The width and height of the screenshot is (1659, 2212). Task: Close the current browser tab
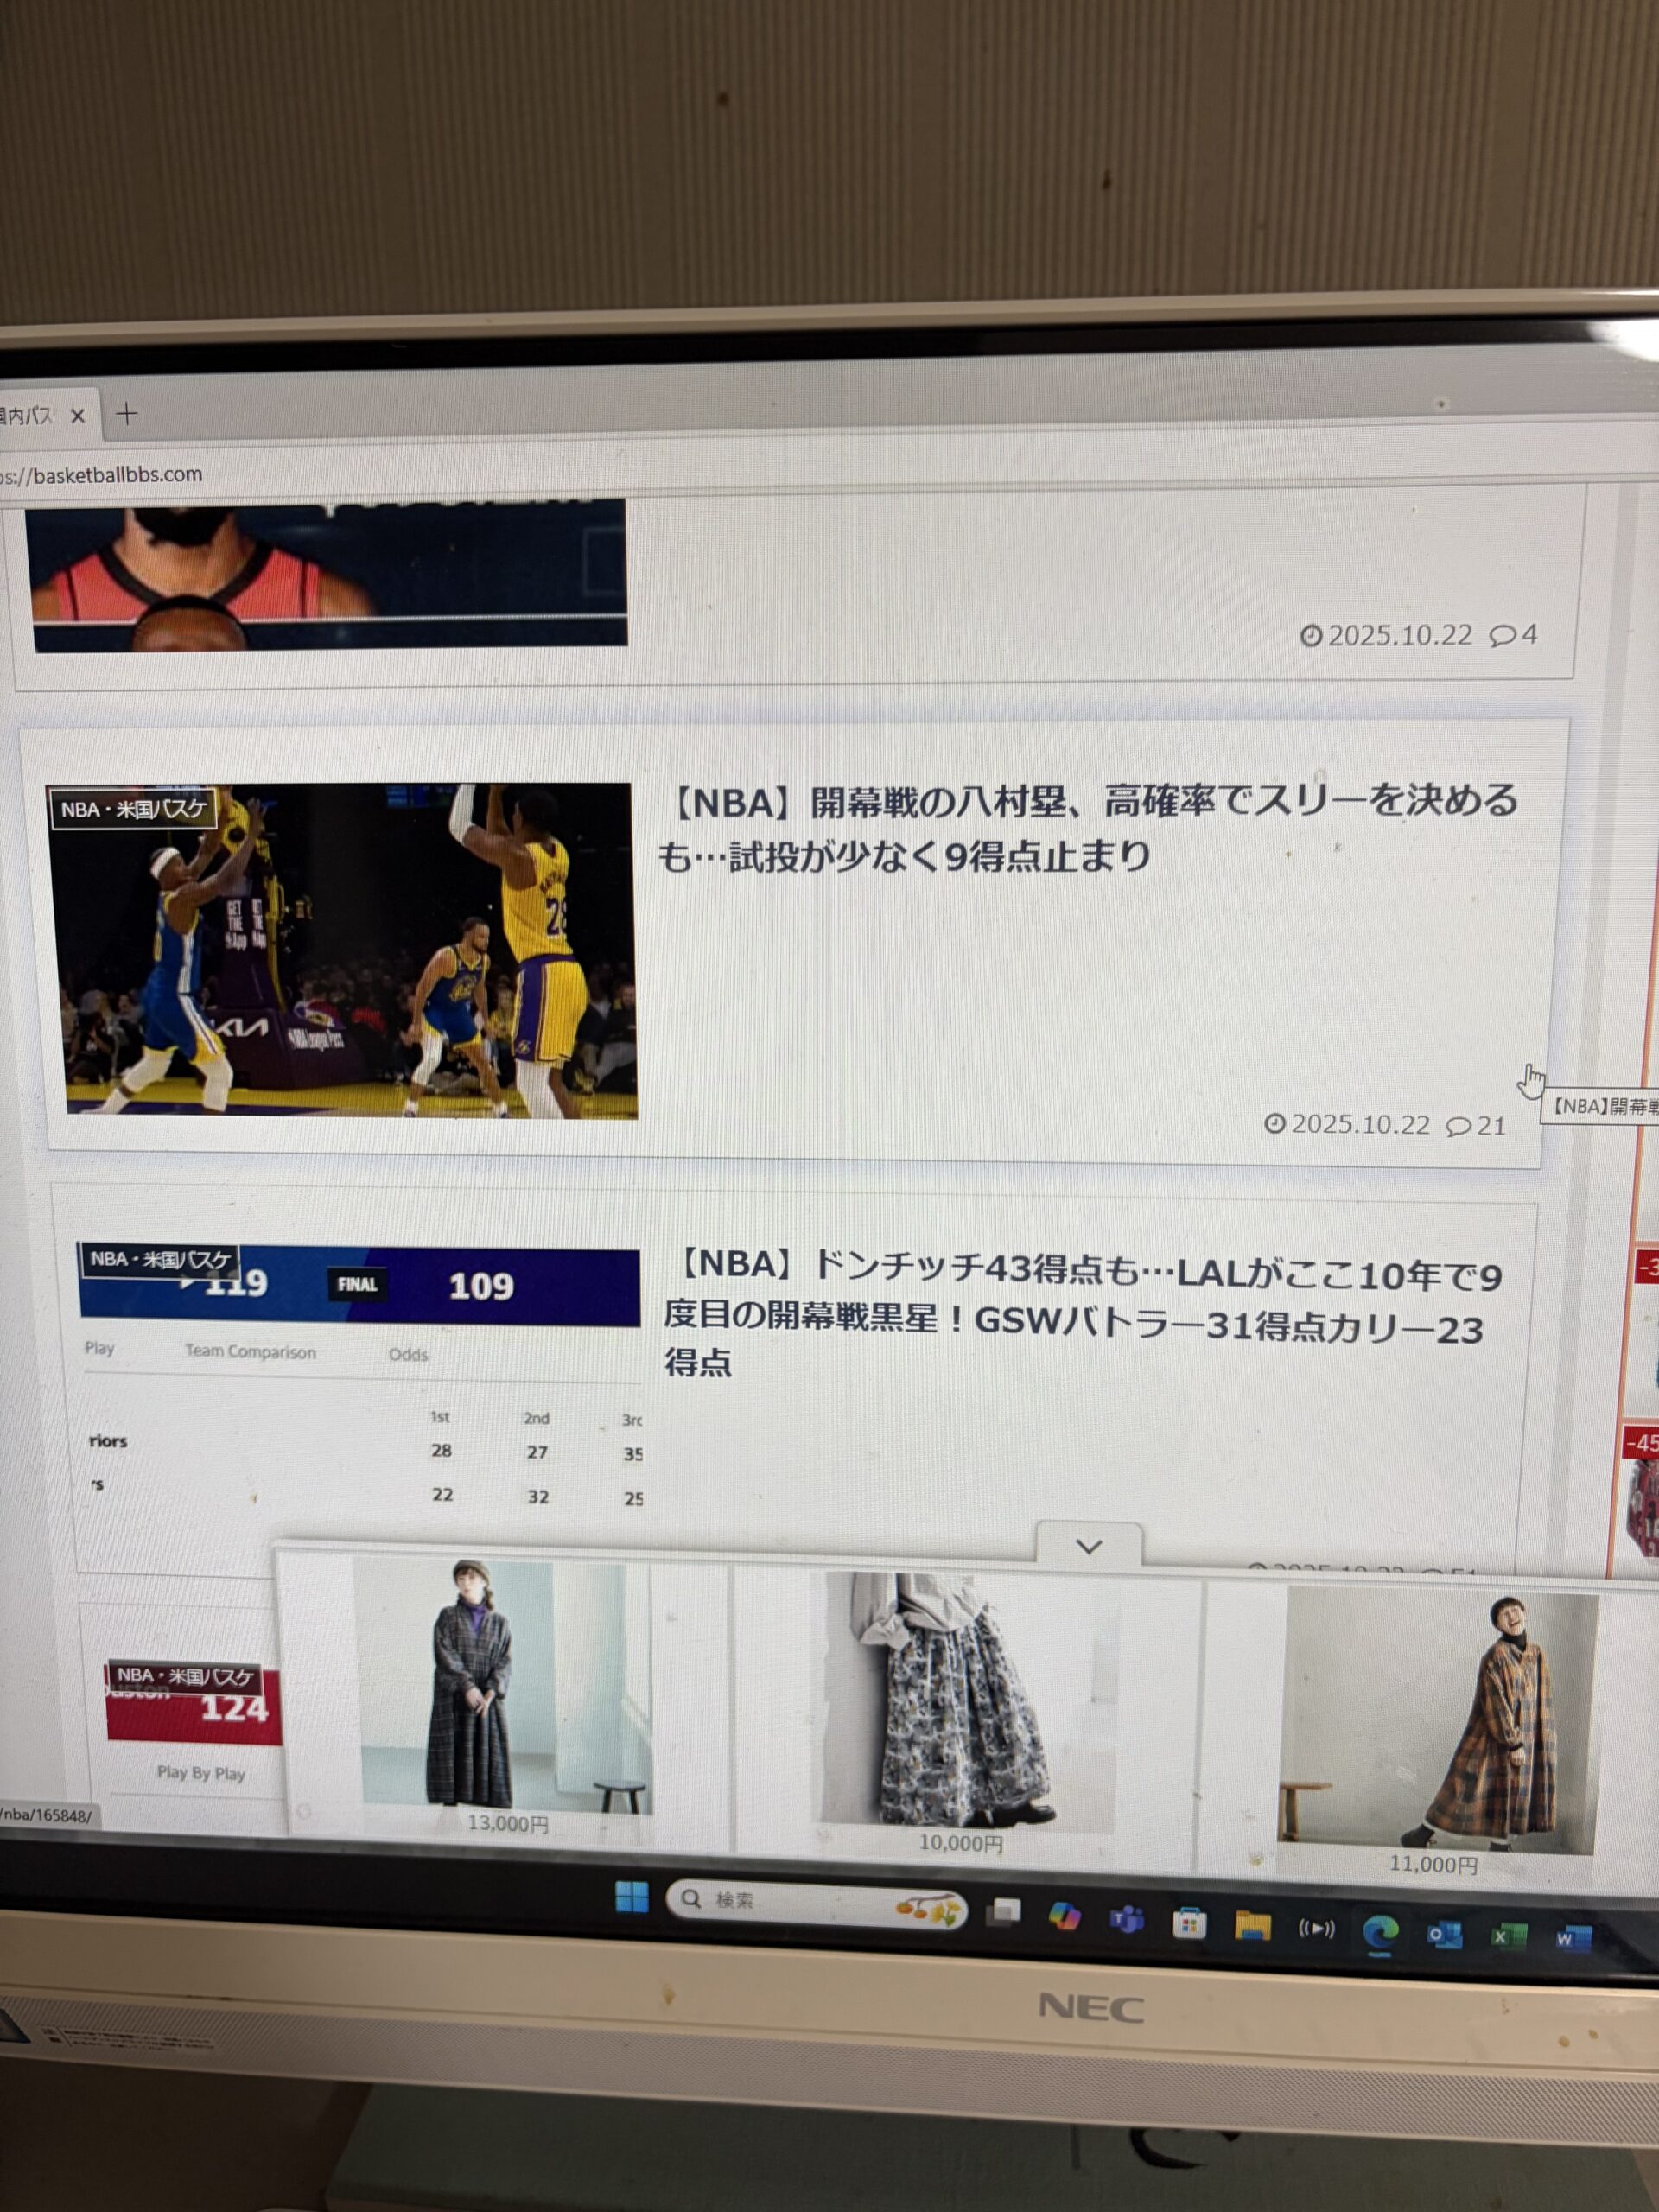point(78,416)
